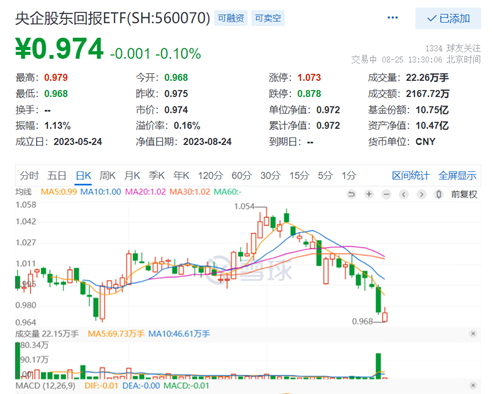492x394 pixels.
Task: Click the 货币单位 CNY value
Action: (x=425, y=142)
